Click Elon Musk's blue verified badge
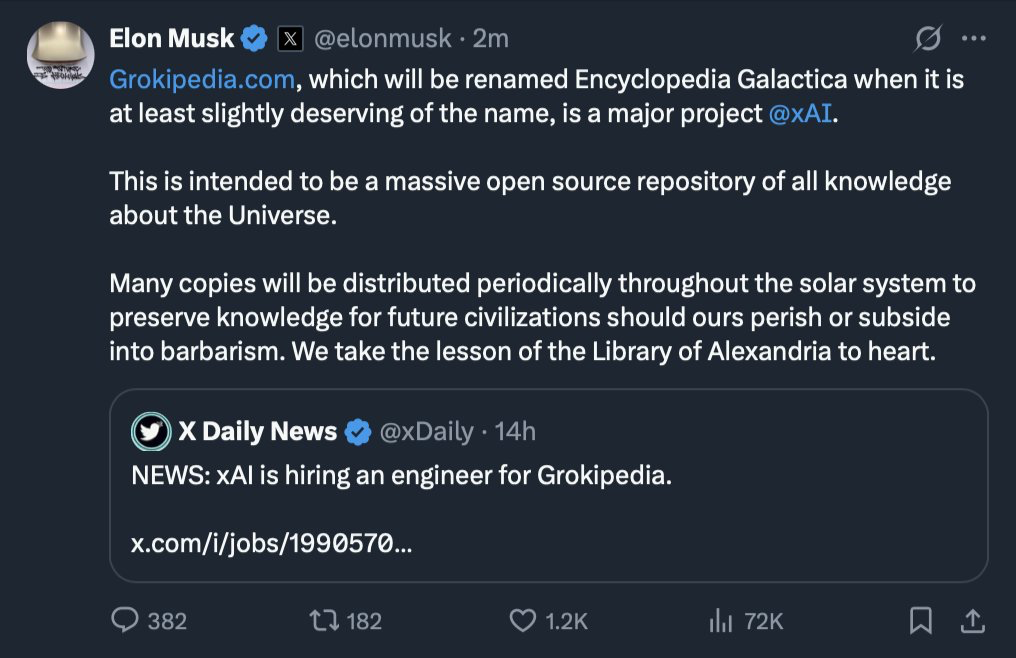Screen dimensions: 1016x658 pyautogui.click(x=255, y=39)
